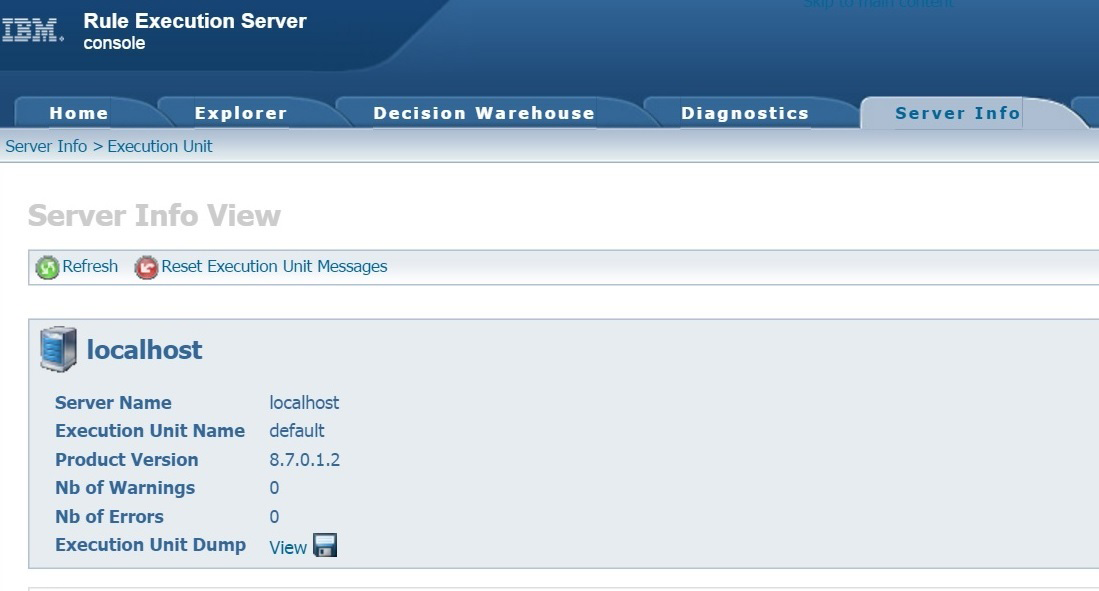Click the Skip to main content link

(878, 3)
